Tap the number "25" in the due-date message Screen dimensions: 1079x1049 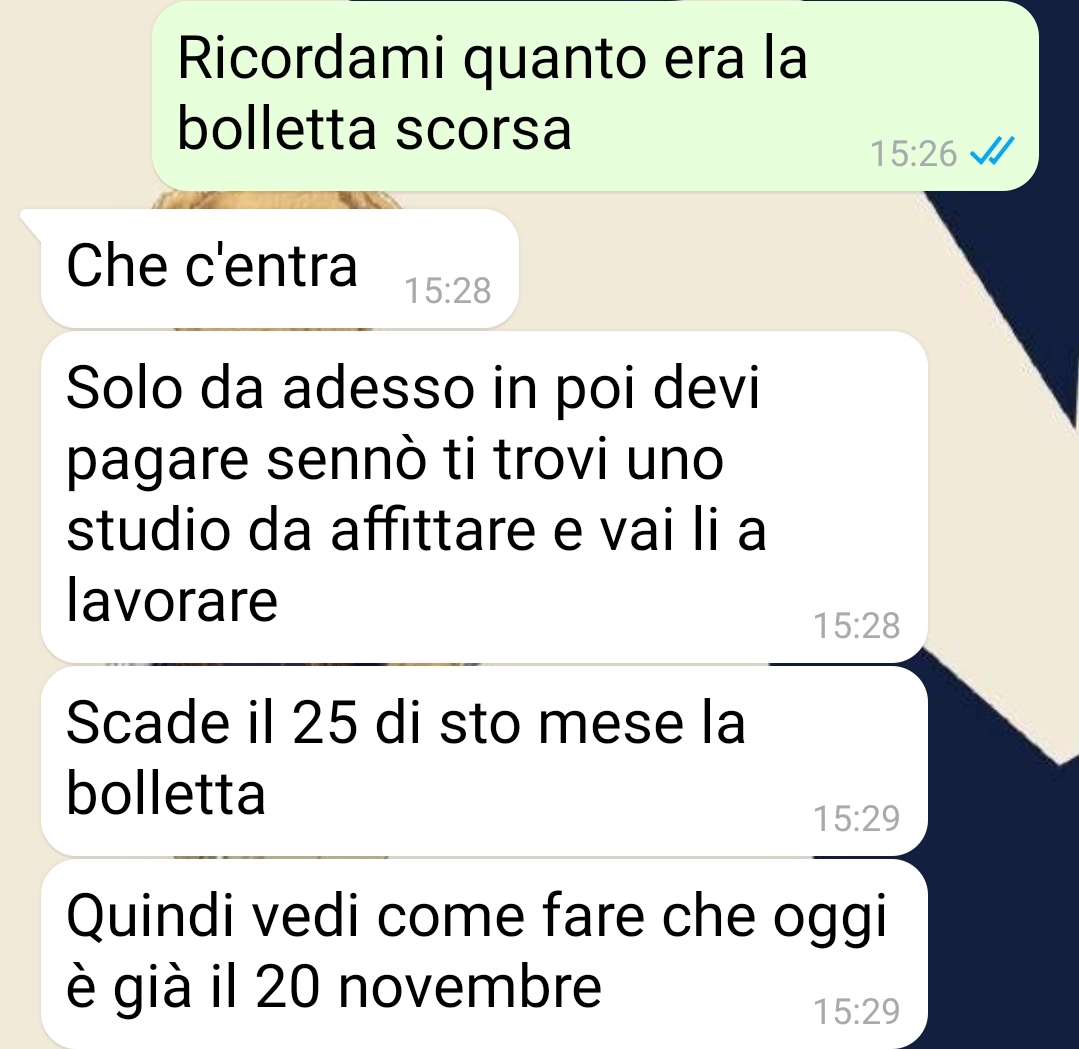tap(325, 723)
